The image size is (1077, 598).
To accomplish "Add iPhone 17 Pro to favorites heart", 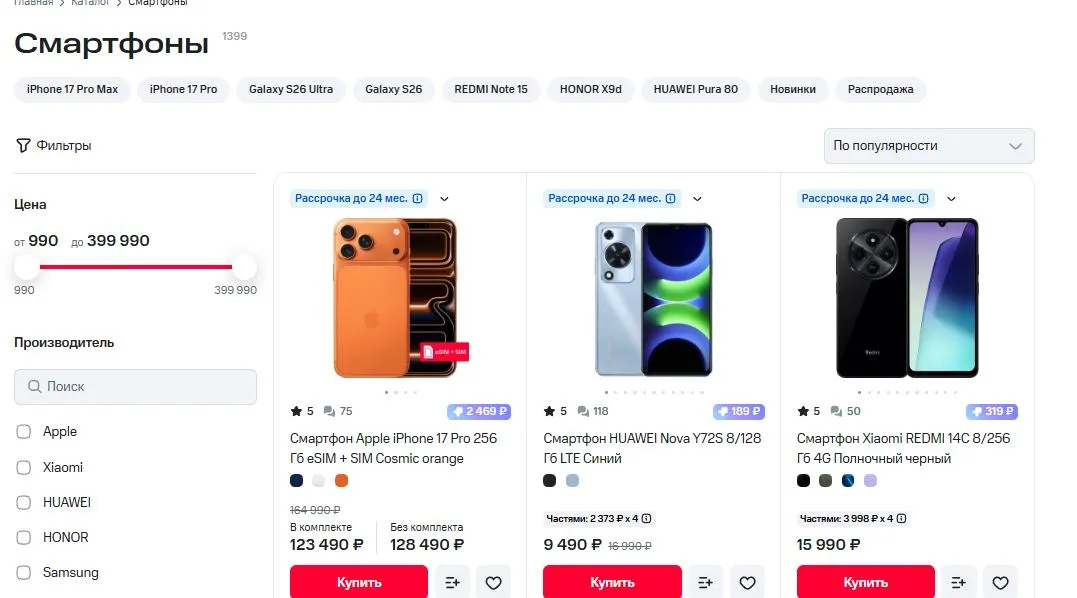I will click(x=493, y=582).
